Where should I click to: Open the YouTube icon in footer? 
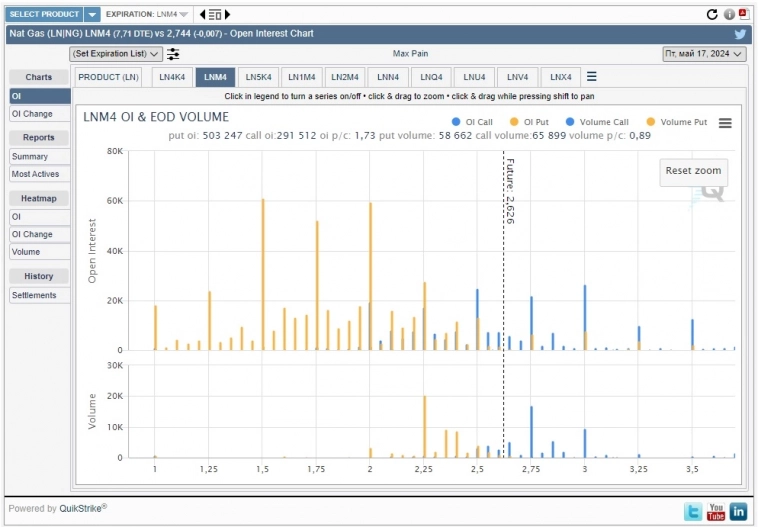pos(716,511)
